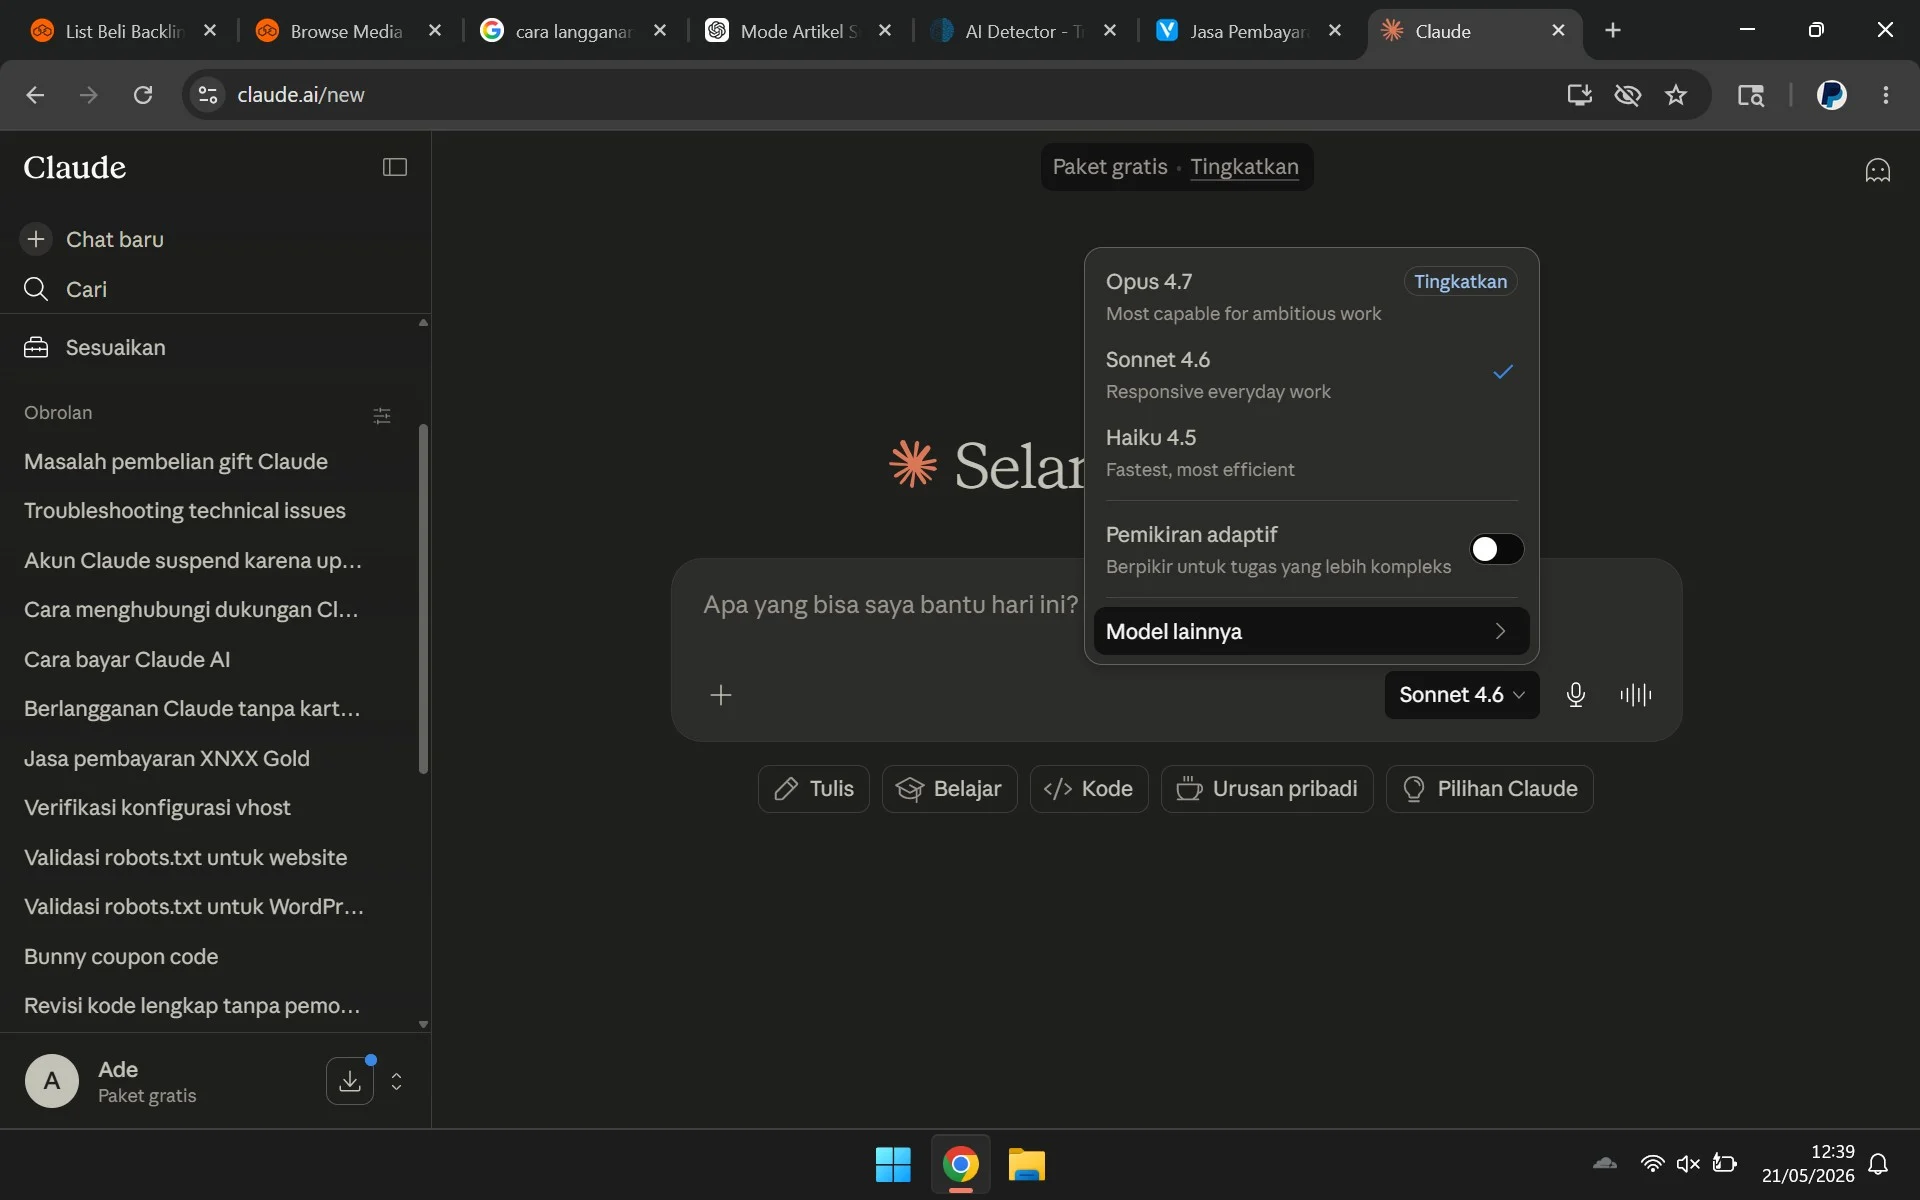Open chat Masalah pembelian gift Claude
This screenshot has width=1920, height=1200.
[x=176, y=461]
